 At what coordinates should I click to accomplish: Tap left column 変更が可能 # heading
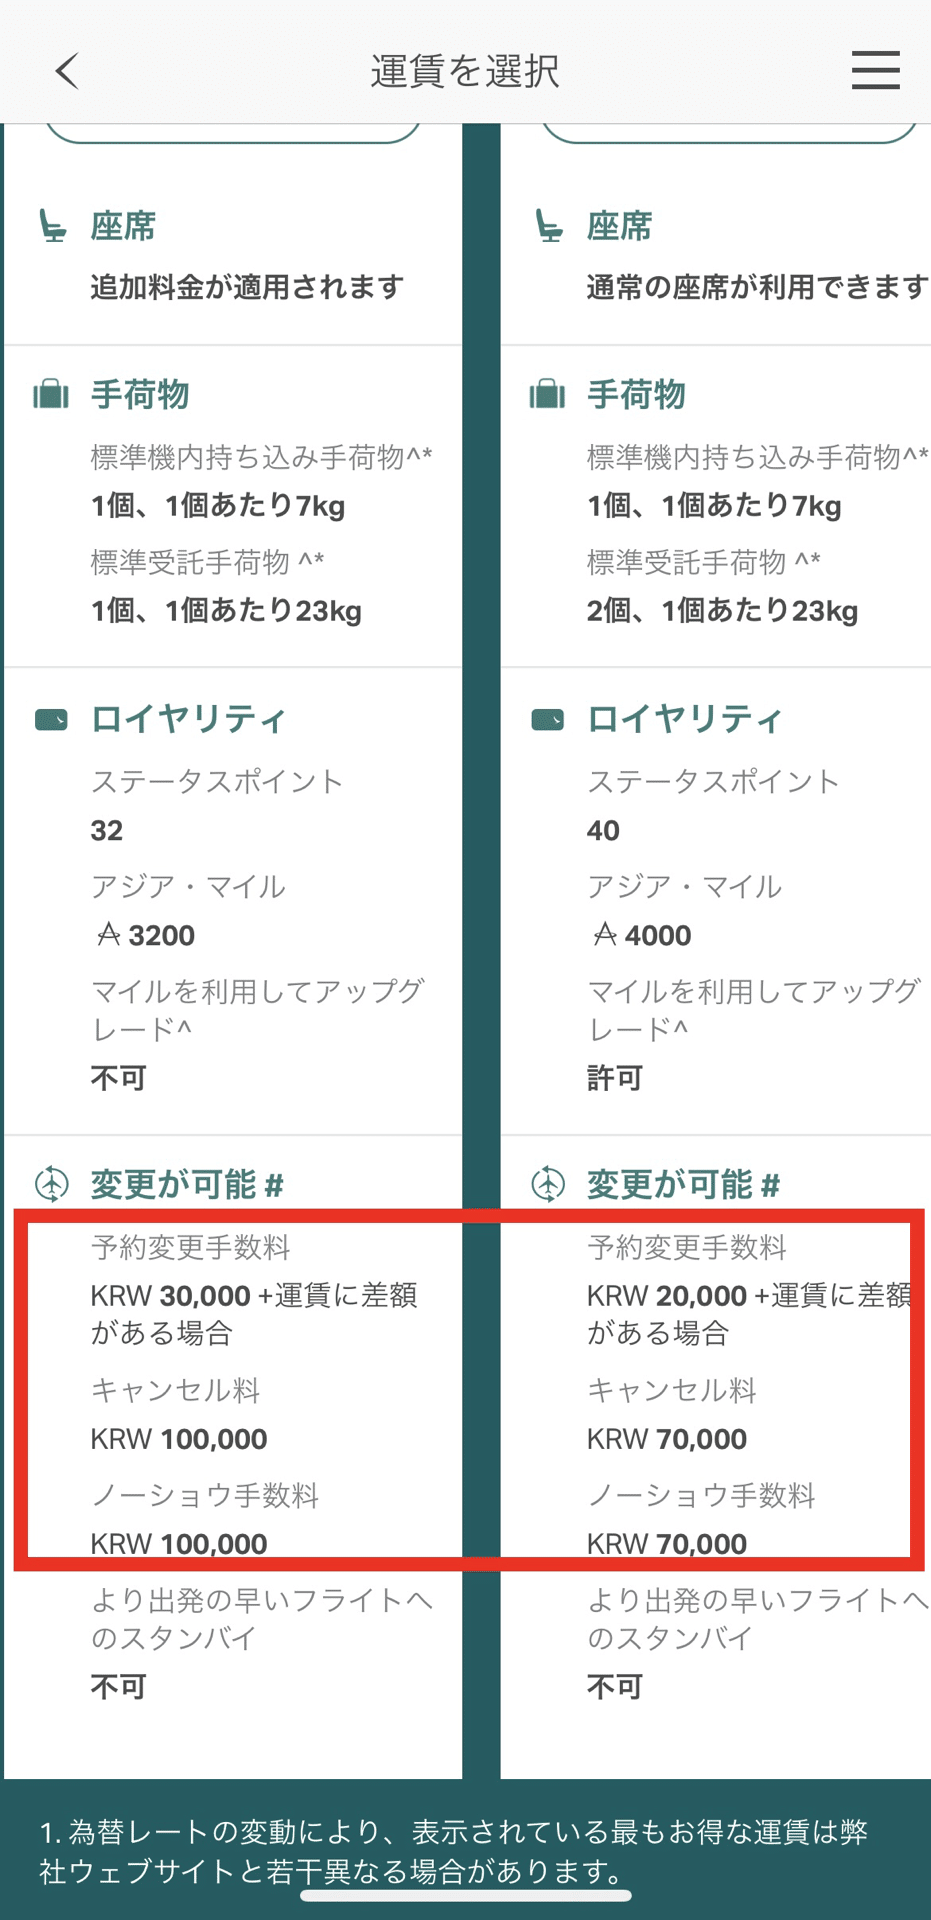pyautogui.click(x=187, y=1184)
